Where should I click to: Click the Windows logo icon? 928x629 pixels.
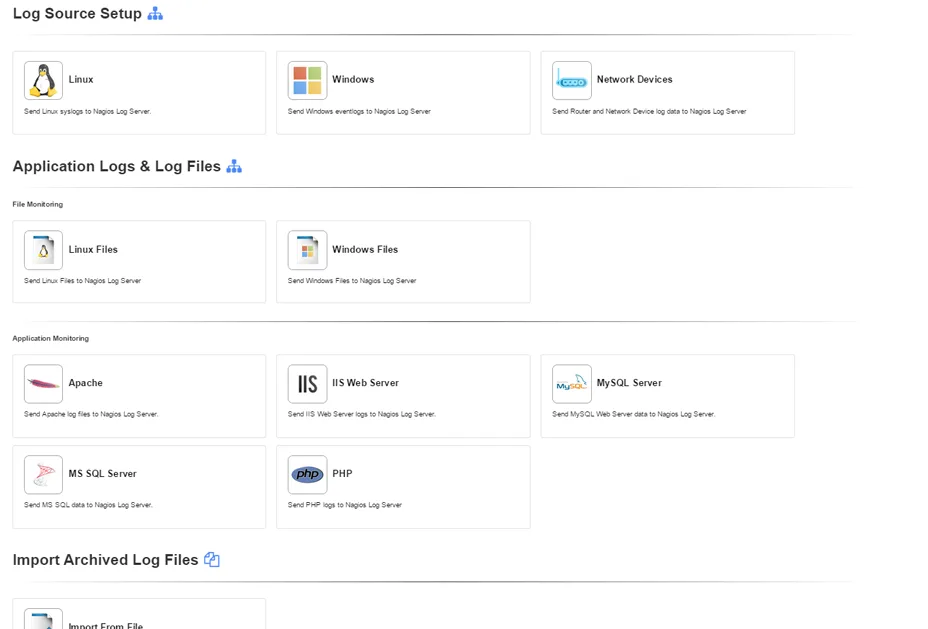(307, 80)
